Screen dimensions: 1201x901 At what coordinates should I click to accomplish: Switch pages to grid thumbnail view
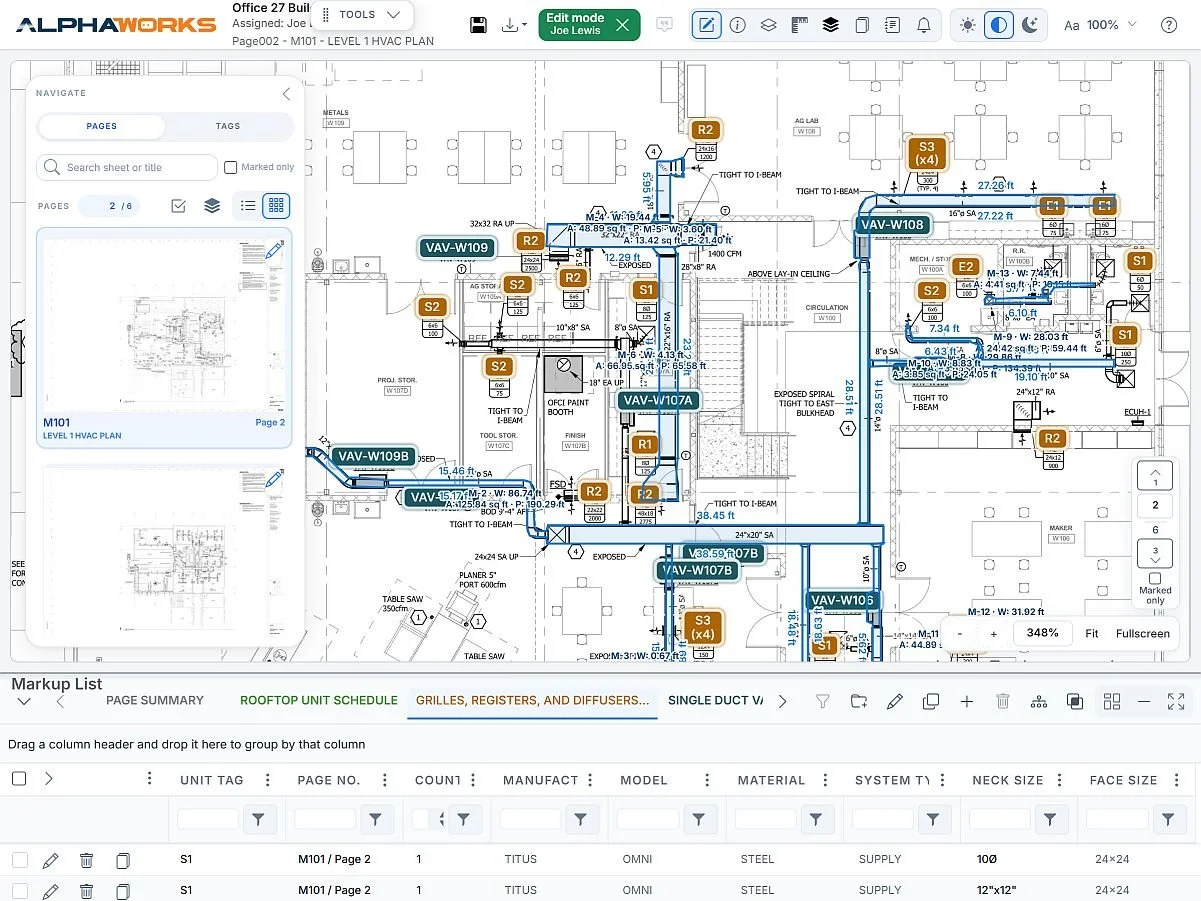click(x=277, y=206)
